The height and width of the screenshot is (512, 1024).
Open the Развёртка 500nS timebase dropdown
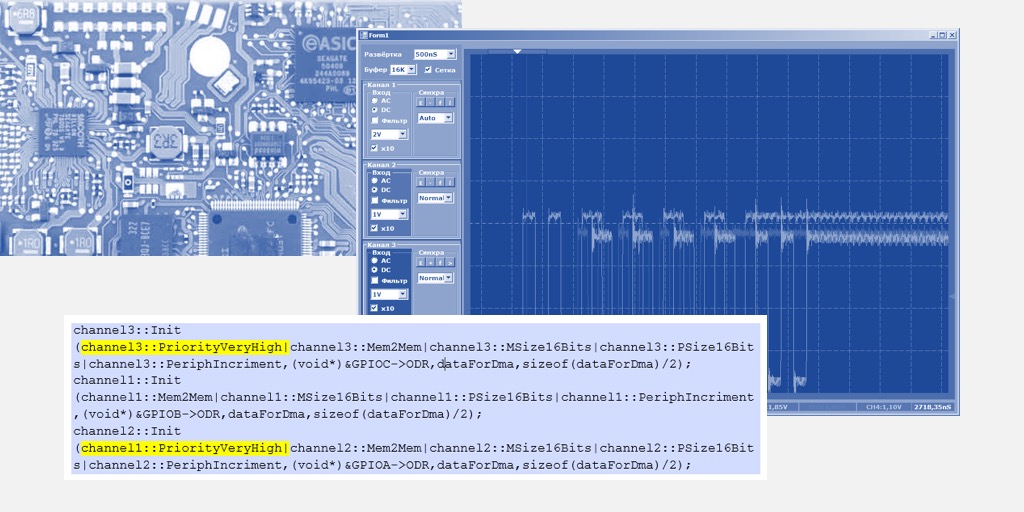[451, 54]
